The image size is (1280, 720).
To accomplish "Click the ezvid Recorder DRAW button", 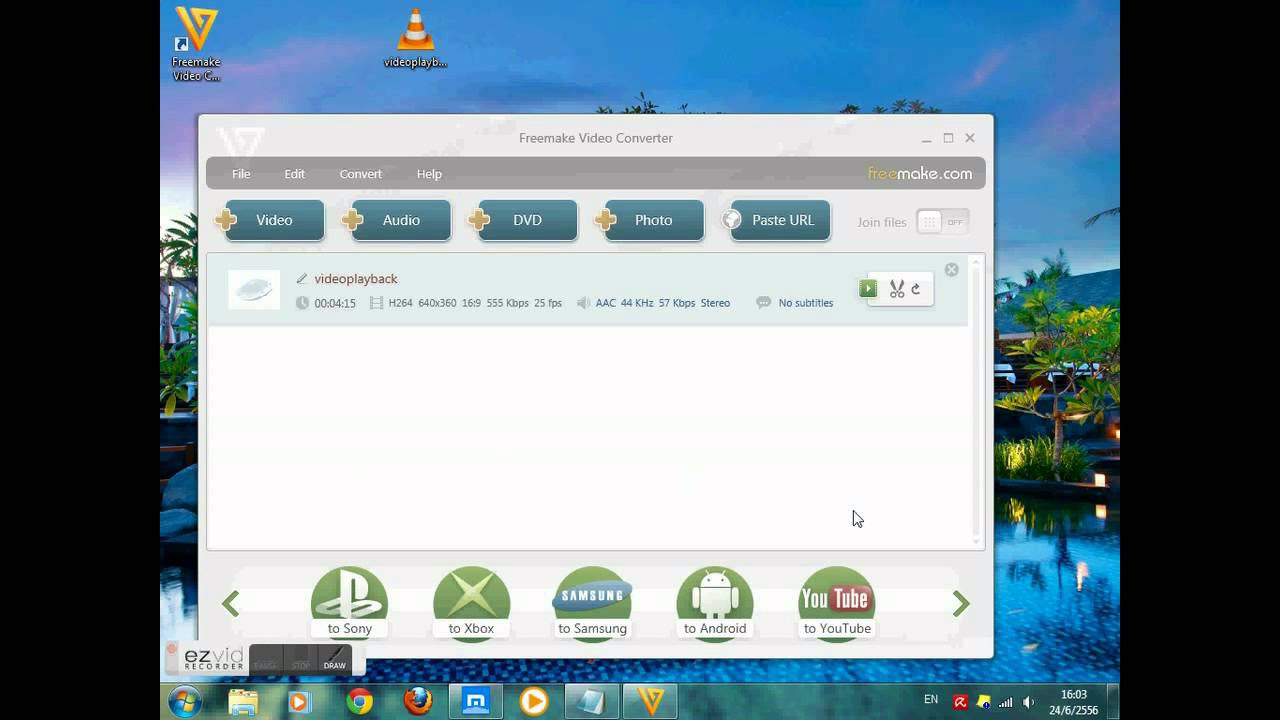I will [x=334, y=659].
